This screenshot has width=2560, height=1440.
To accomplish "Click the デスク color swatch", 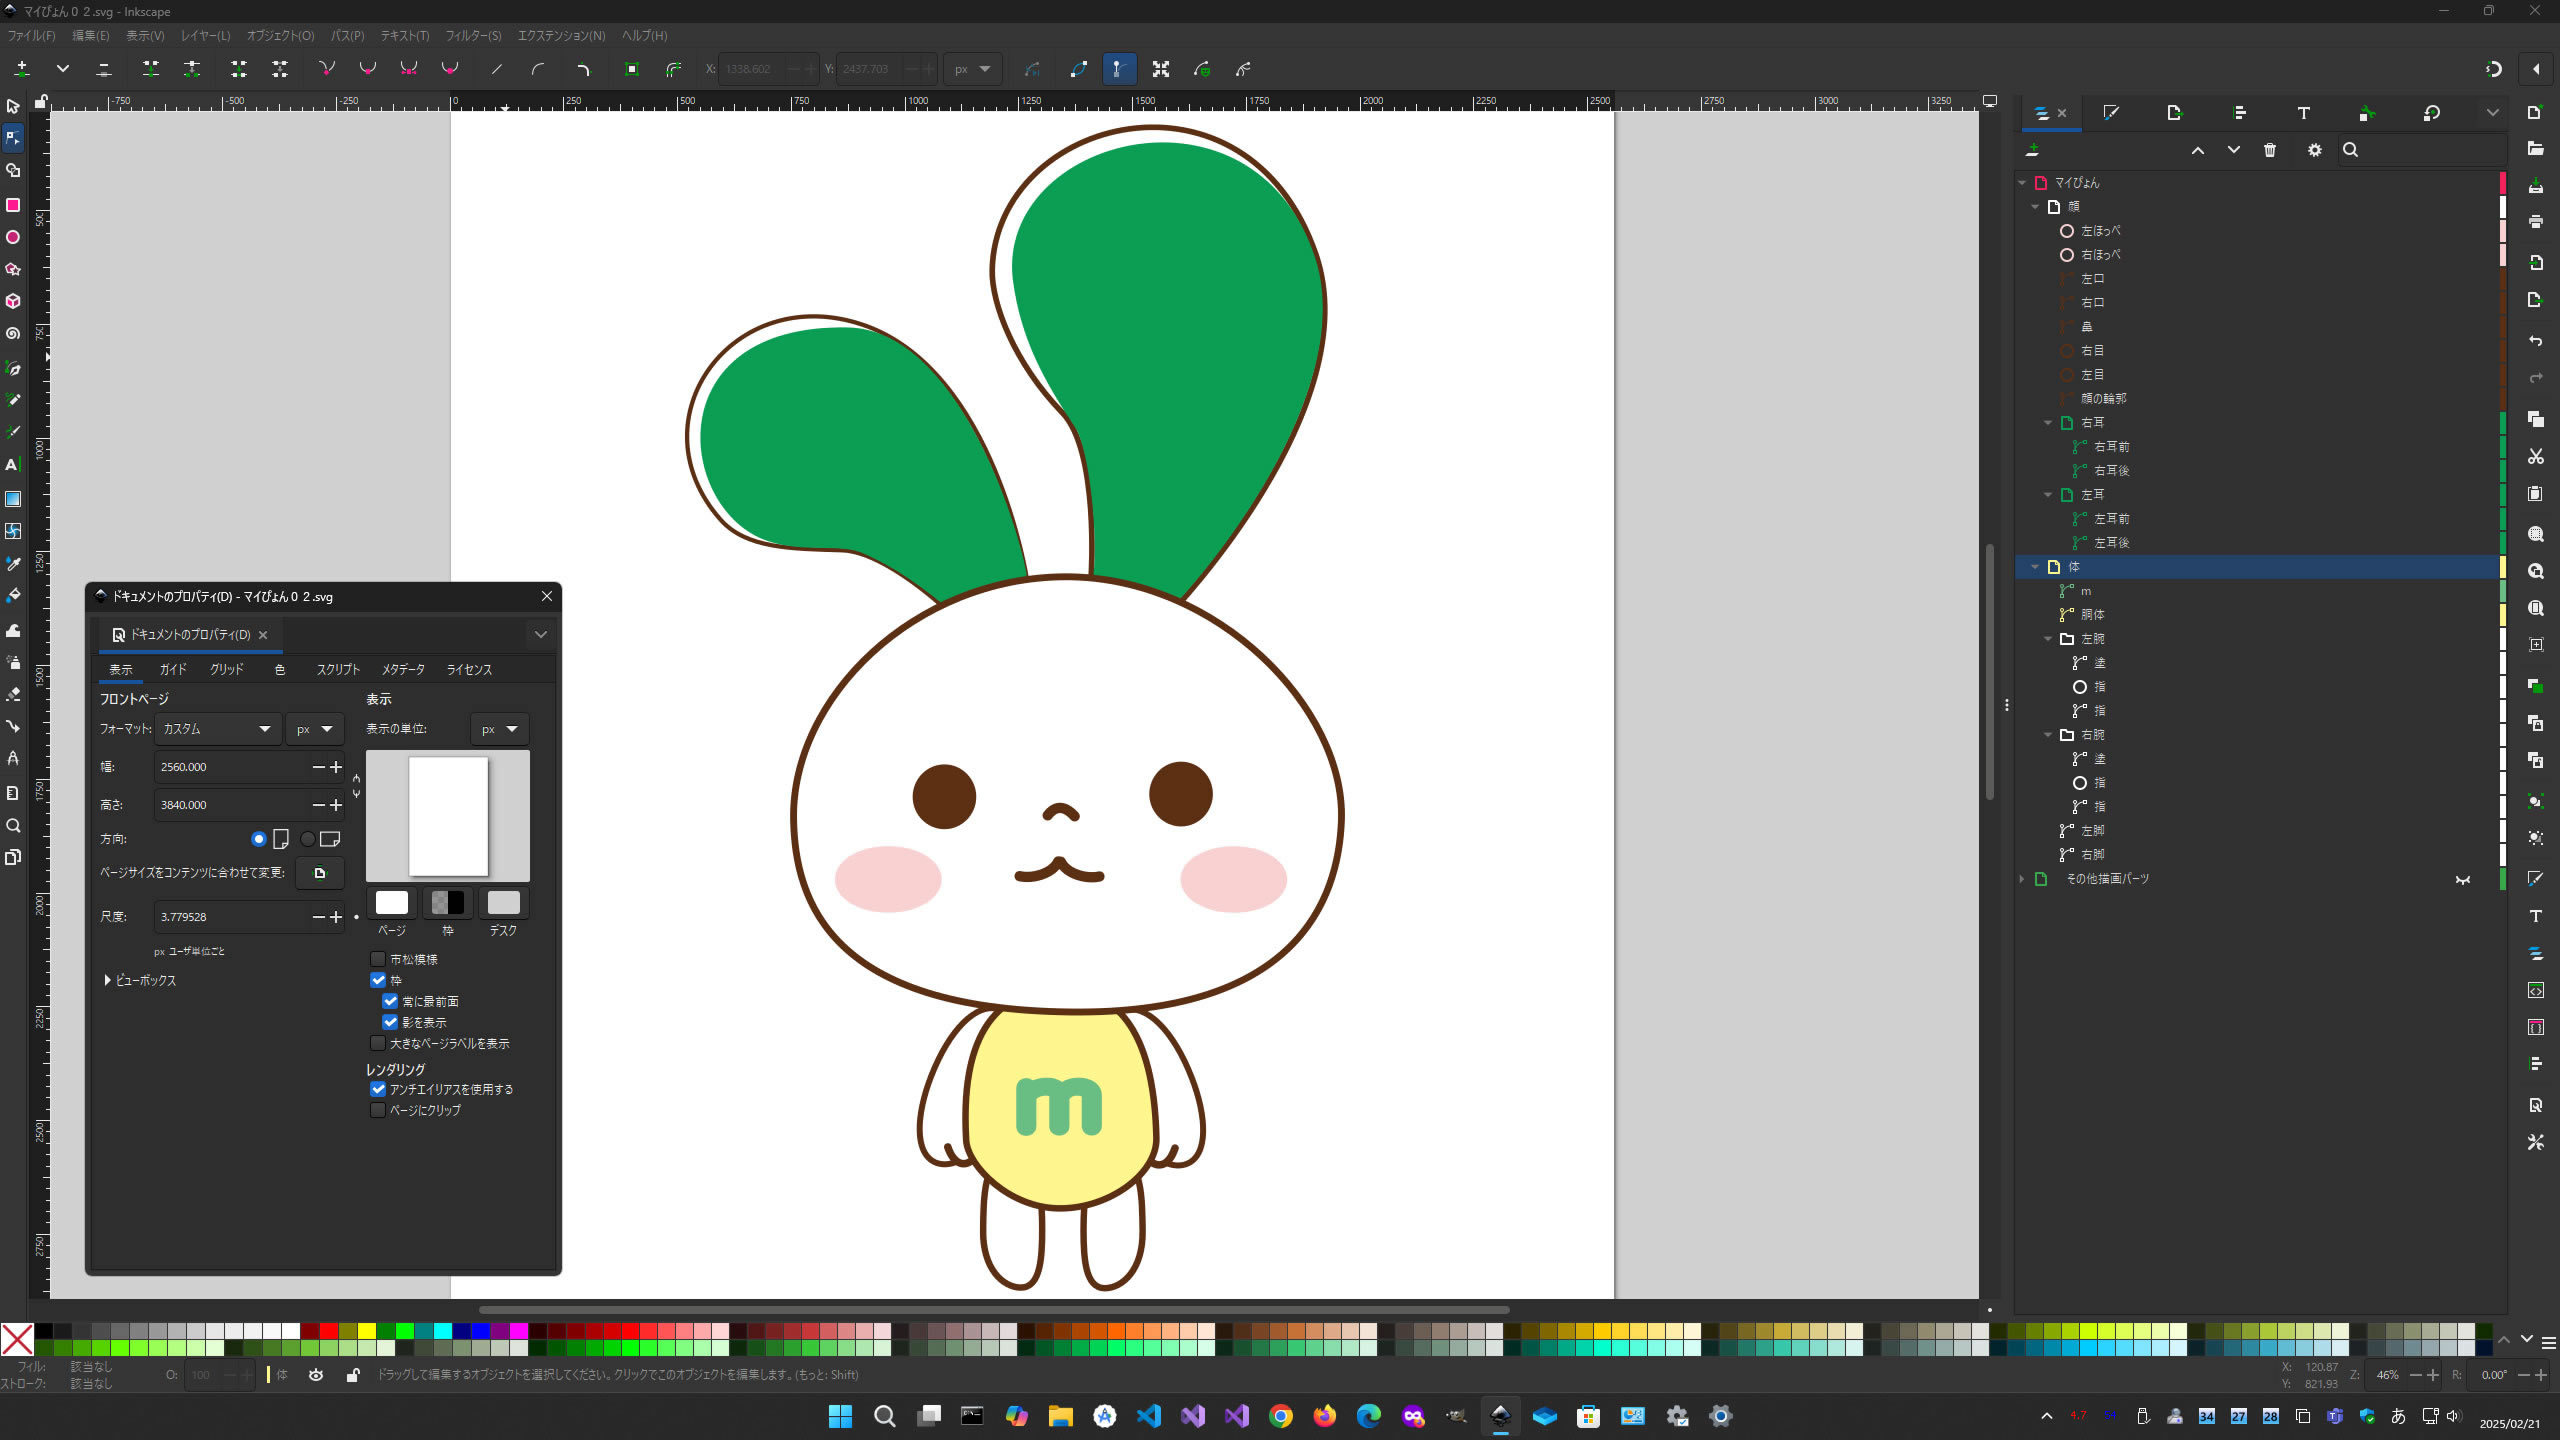I will (503, 903).
